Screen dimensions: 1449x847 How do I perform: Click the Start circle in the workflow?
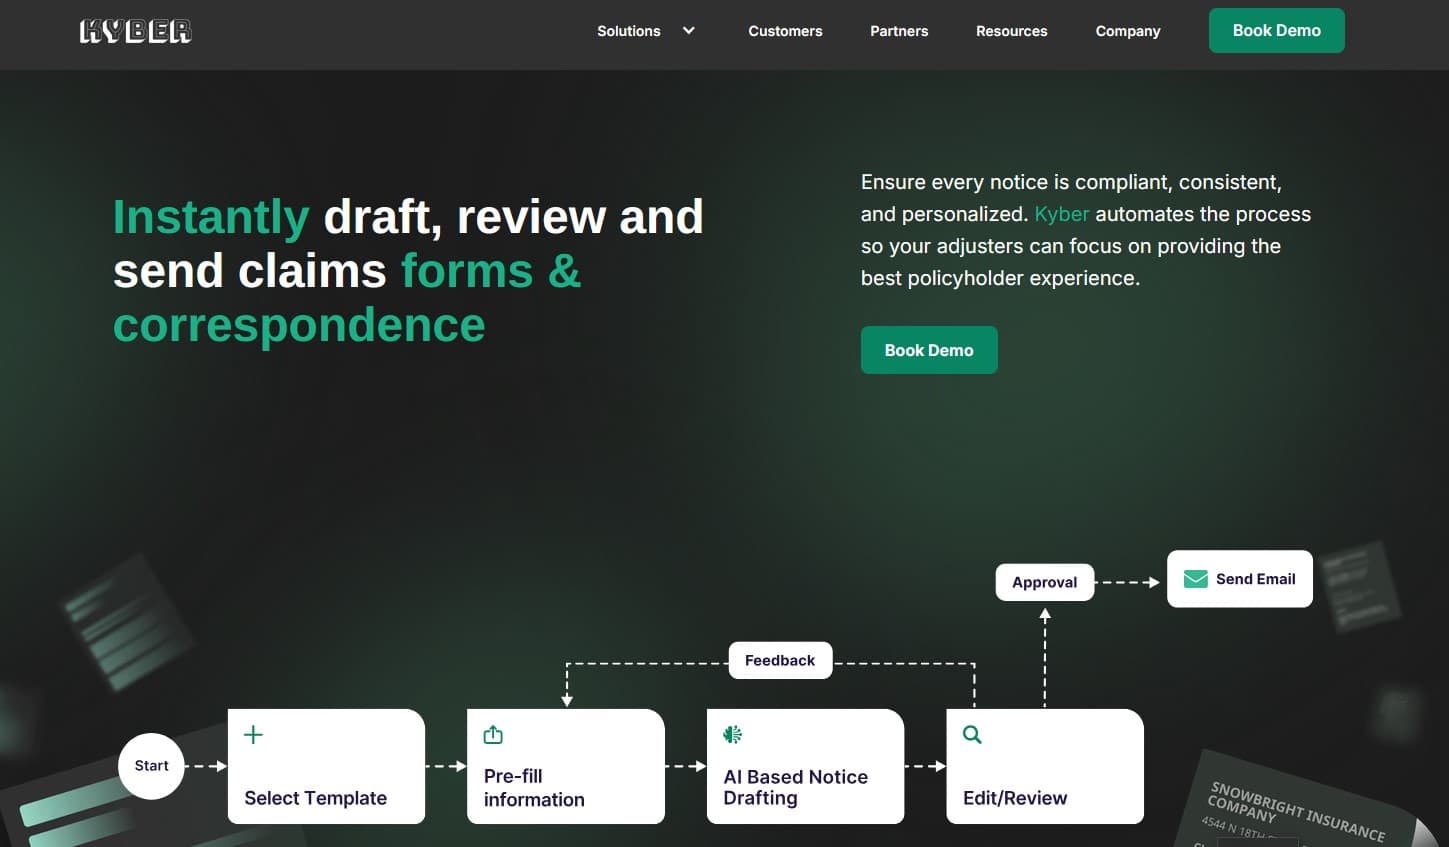tap(151, 766)
